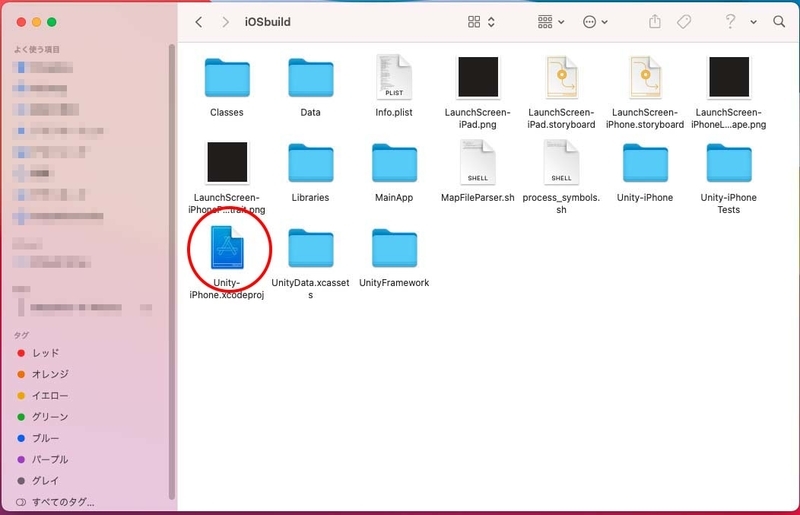This screenshot has height=515, width=800.
Task: Open the view mode up-down chevron selector
Action: pos(491,22)
